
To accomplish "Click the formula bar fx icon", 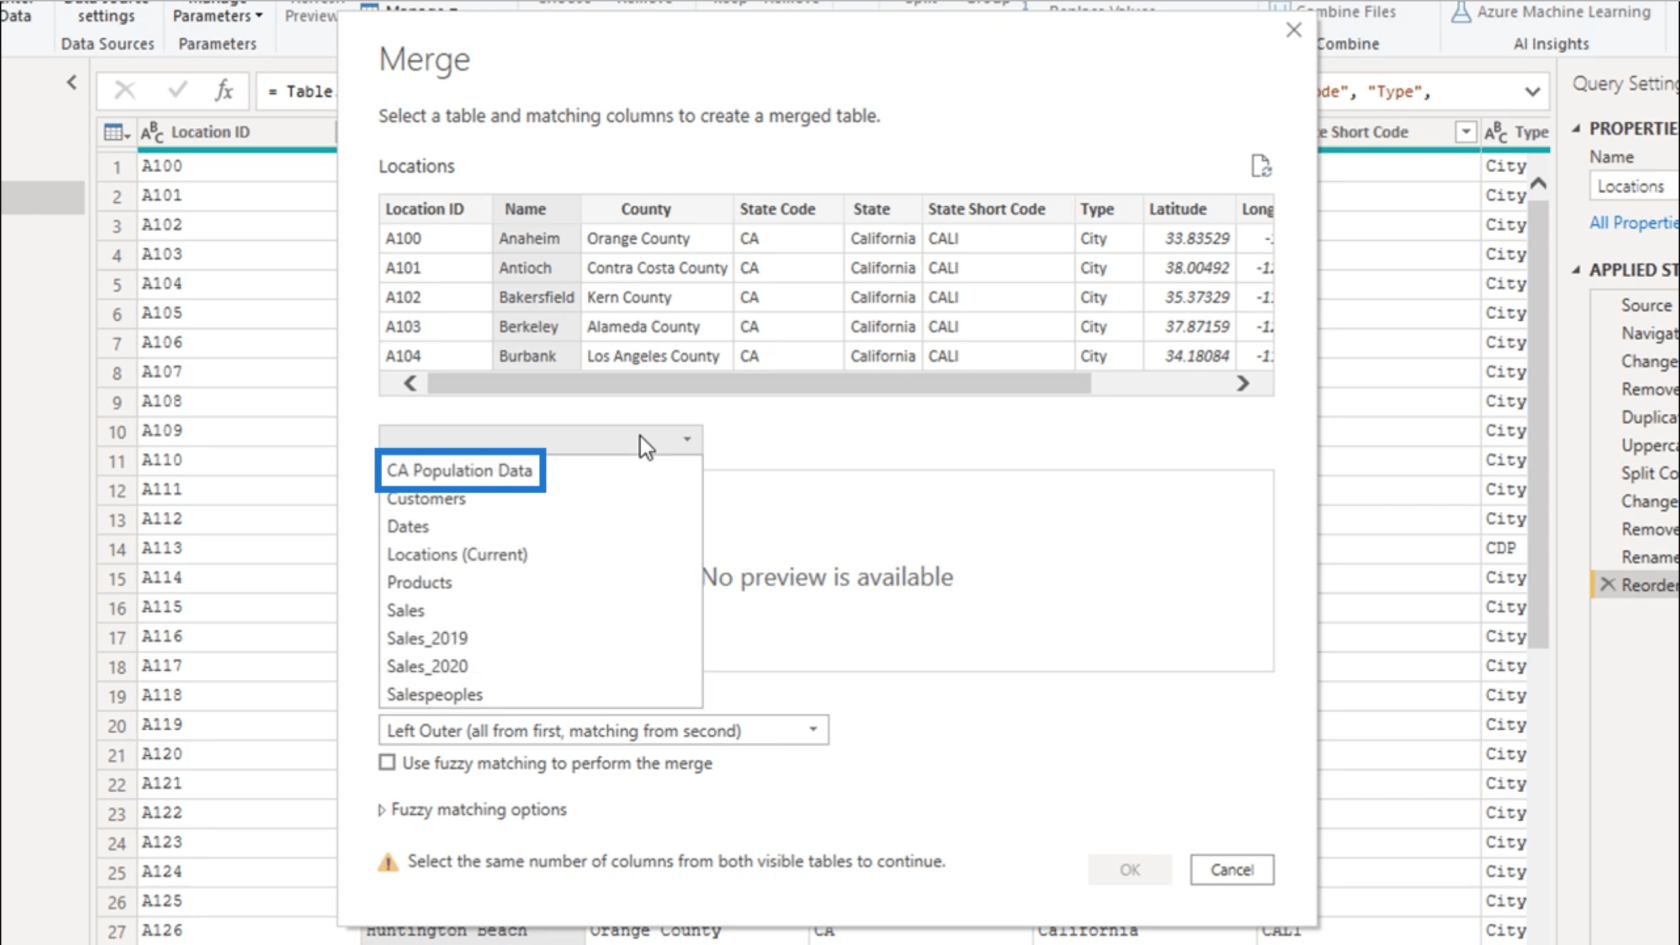I will [x=224, y=91].
